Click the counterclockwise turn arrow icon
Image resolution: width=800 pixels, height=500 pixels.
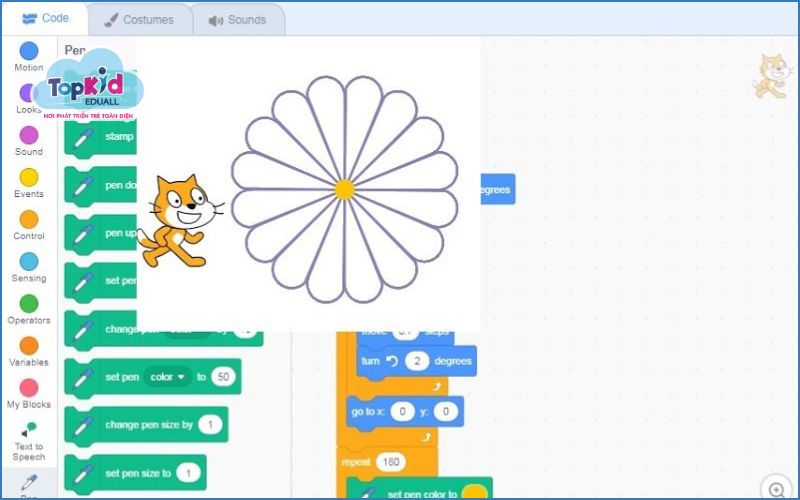click(x=391, y=361)
